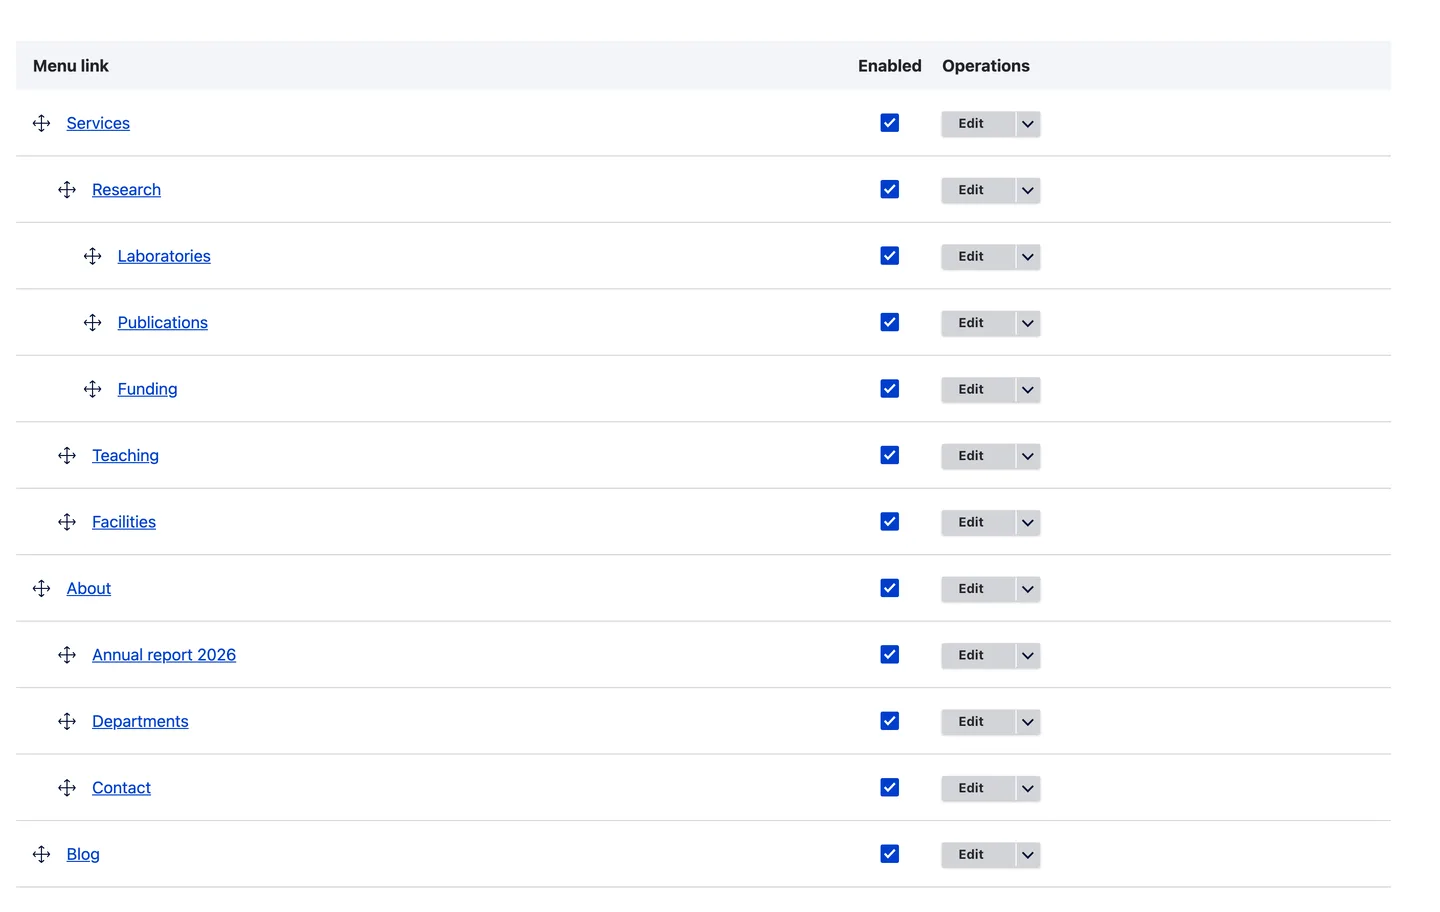Expand the operations dropdown for Teaching

tap(1028, 456)
